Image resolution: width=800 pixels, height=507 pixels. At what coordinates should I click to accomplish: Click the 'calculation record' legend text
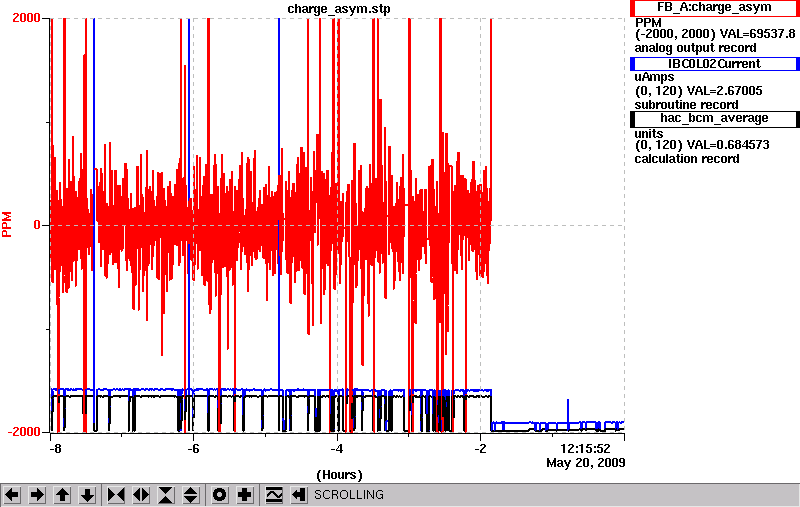[x=687, y=159]
